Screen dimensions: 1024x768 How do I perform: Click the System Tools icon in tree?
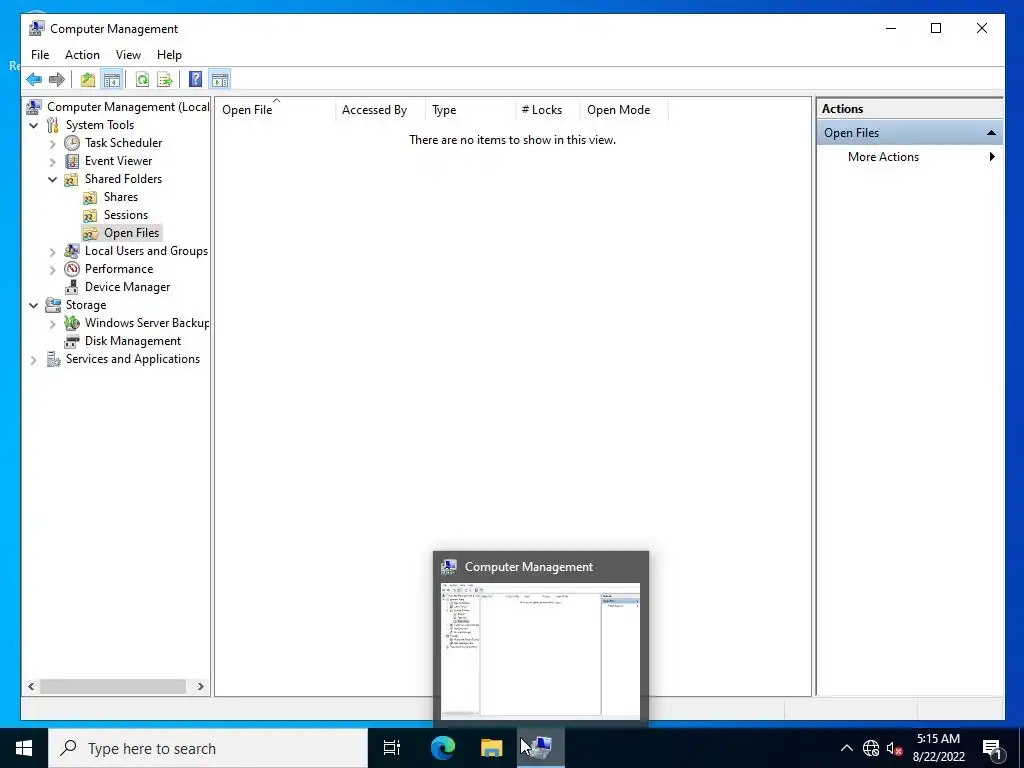53,125
